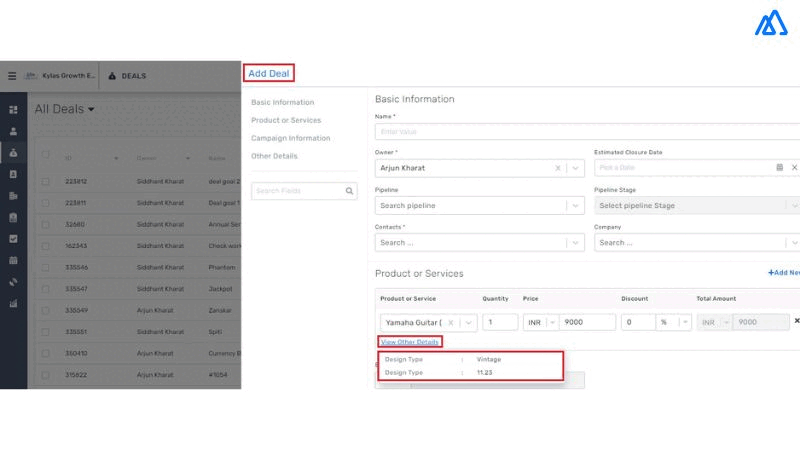Select the checkbox for deal 32680
This screenshot has width=800, height=450.
45,224
